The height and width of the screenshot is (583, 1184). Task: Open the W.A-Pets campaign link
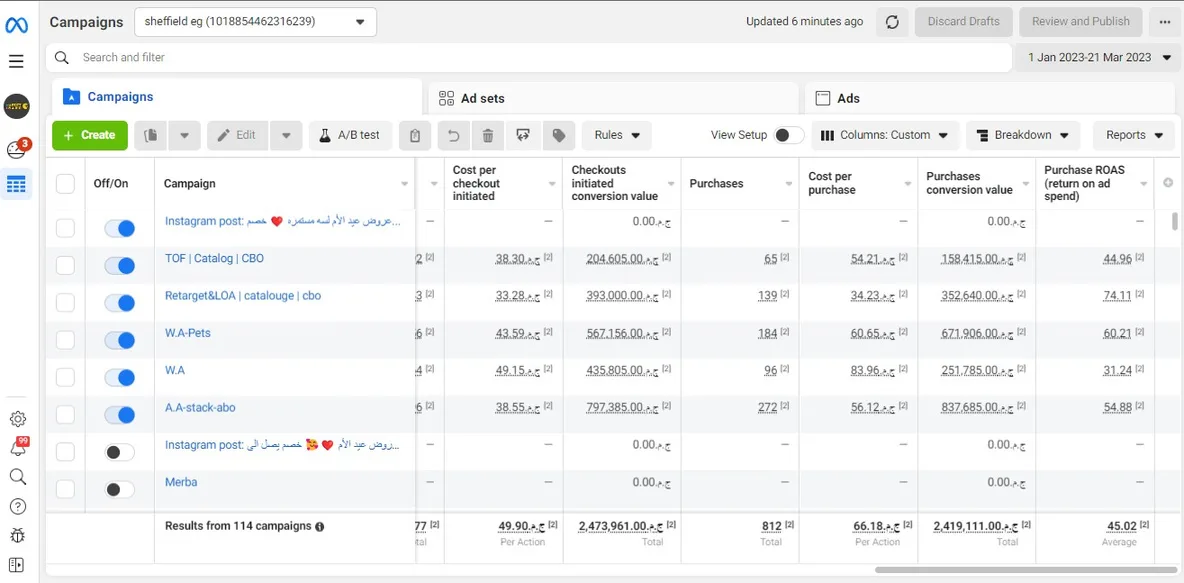pyautogui.click(x=188, y=332)
